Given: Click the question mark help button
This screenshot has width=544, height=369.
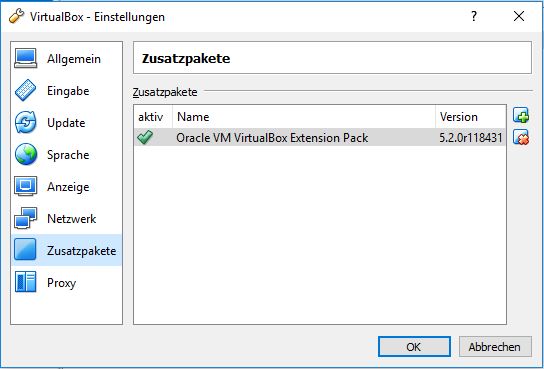Looking at the screenshot, I should click(x=474, y=16).
